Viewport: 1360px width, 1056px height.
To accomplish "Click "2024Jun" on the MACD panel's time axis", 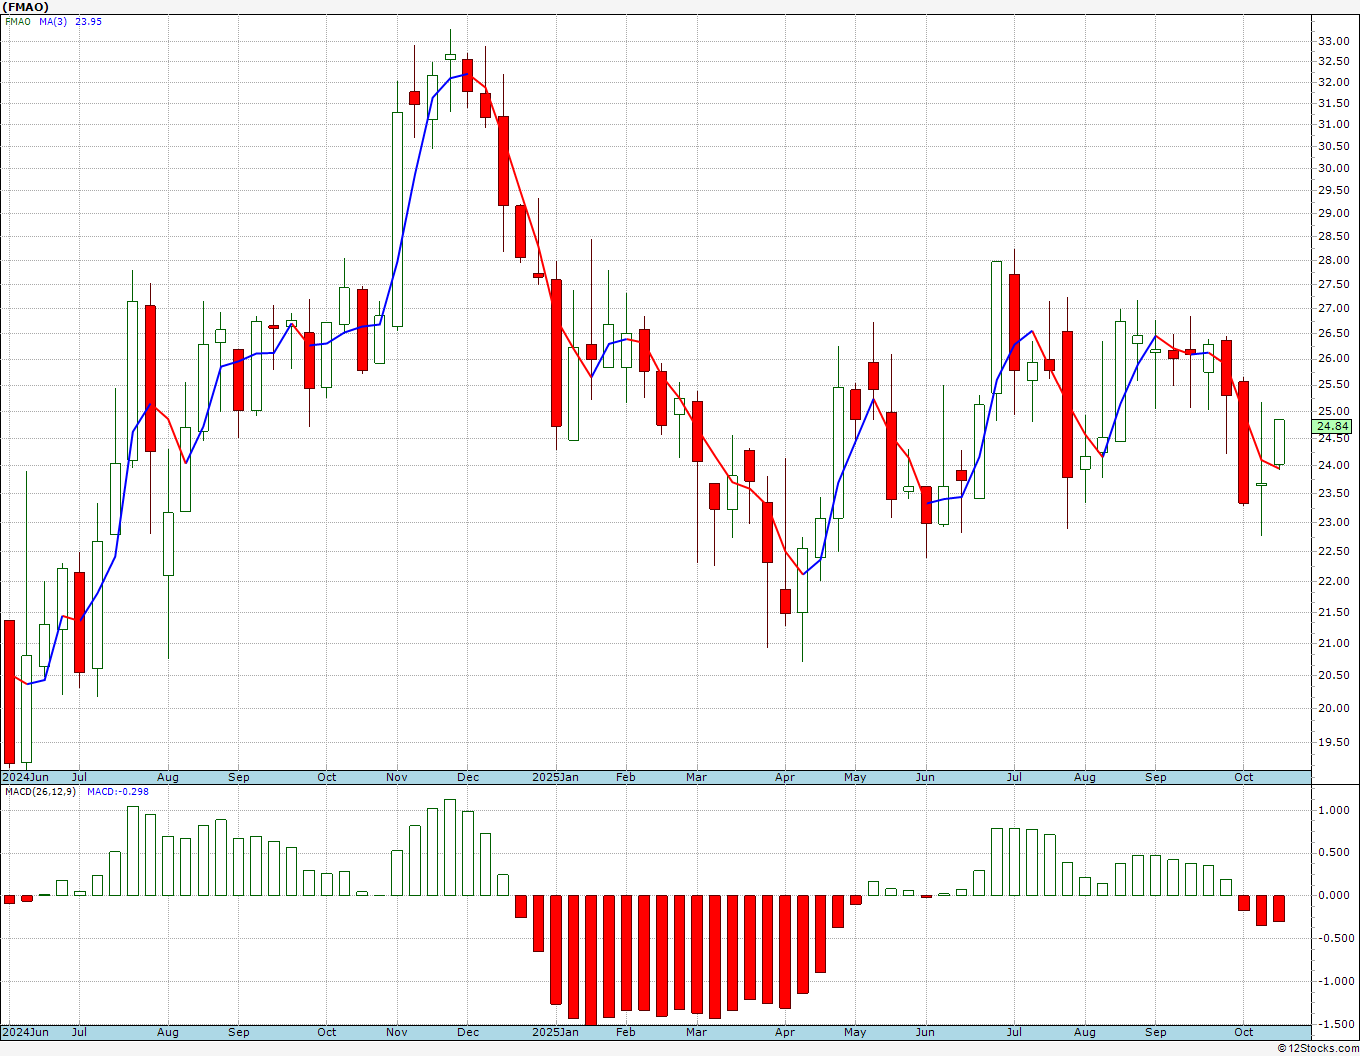I will [25, 1032].
